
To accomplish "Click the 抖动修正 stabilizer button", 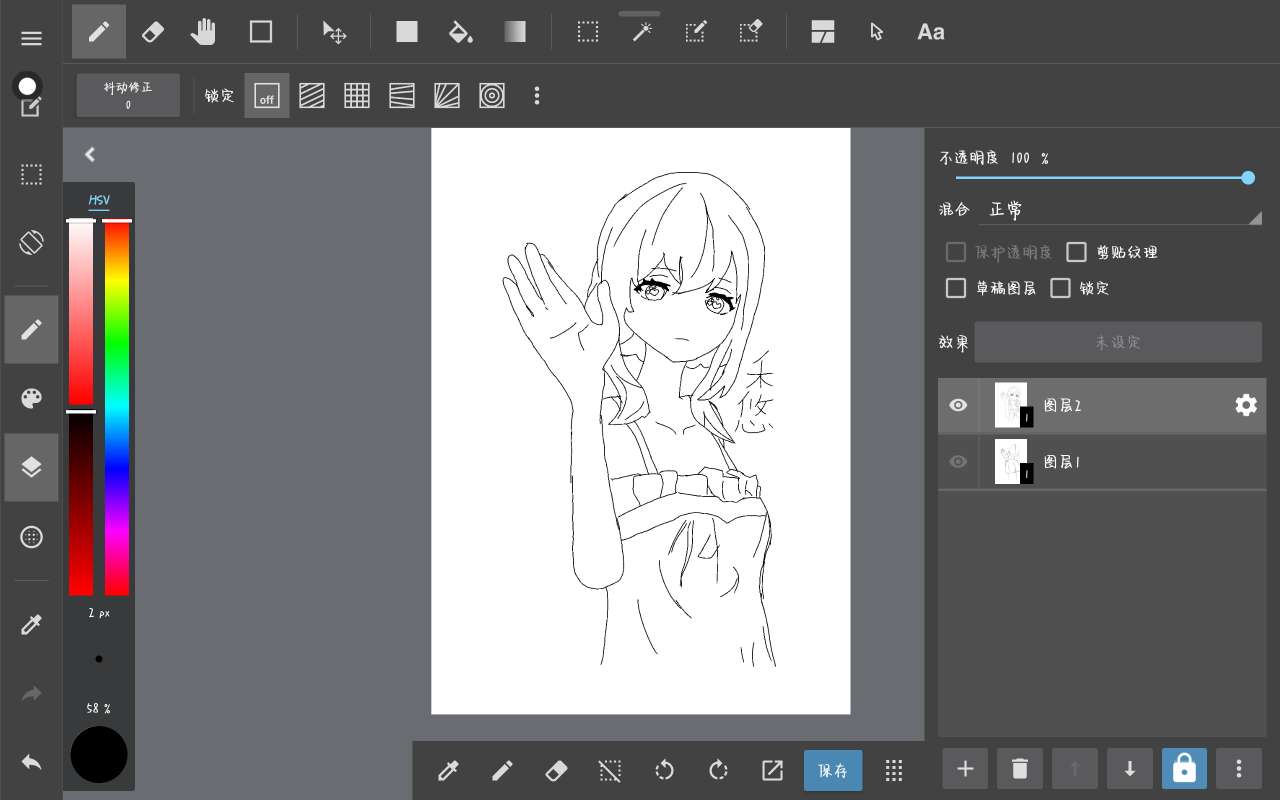I will click(x=128, y=95).
